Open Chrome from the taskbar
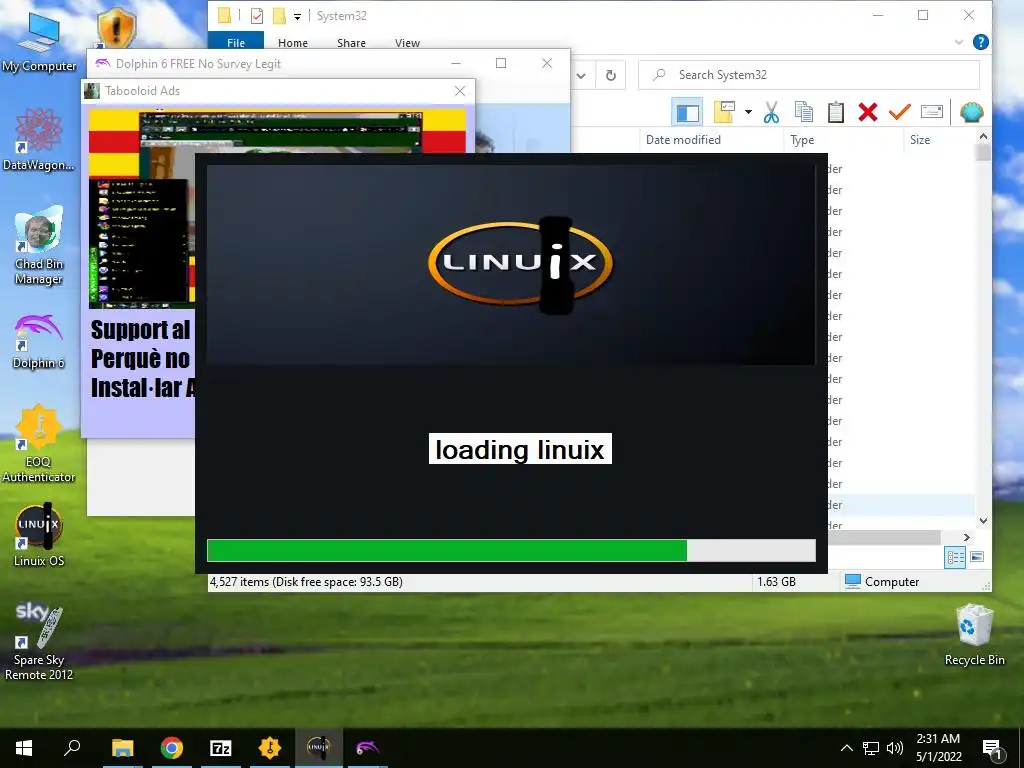The height and width of the screenshot is (768, 1024). coord(171,748)
